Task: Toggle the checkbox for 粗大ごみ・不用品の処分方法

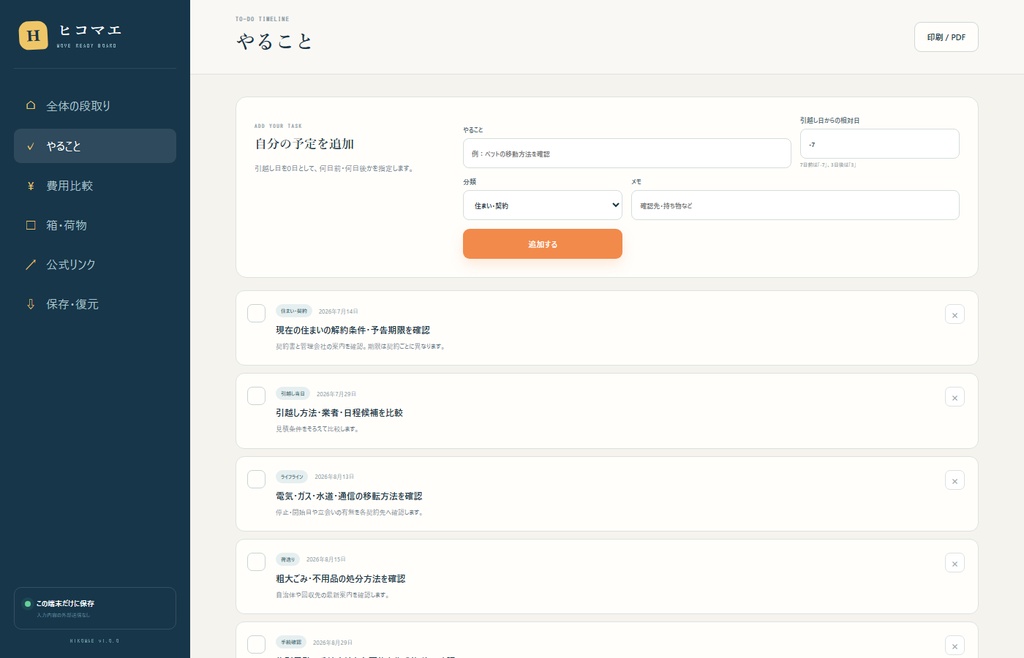Action: click(x=257, y=561)
